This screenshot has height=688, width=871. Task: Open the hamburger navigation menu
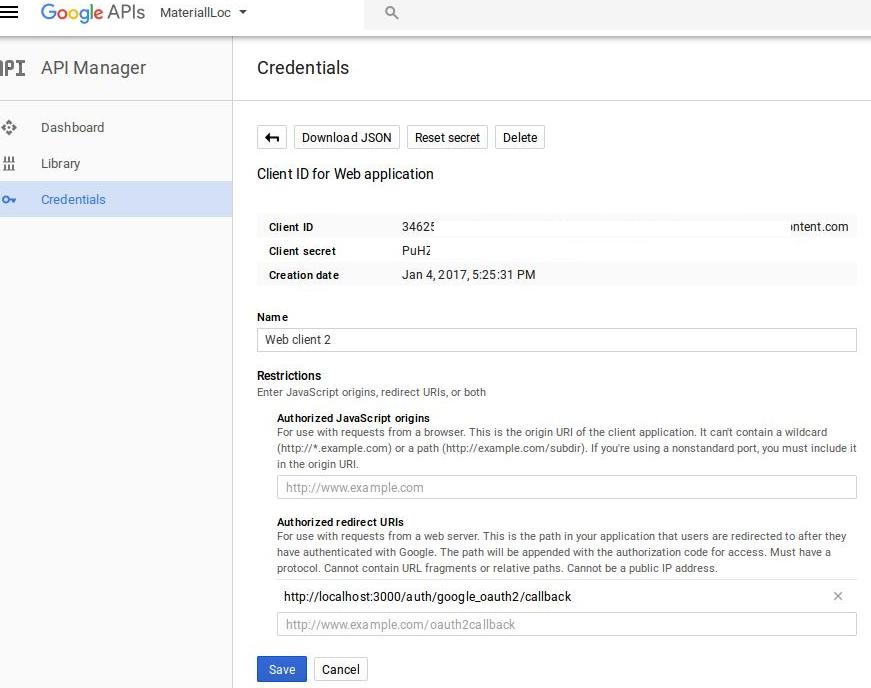tap(9, 13)
